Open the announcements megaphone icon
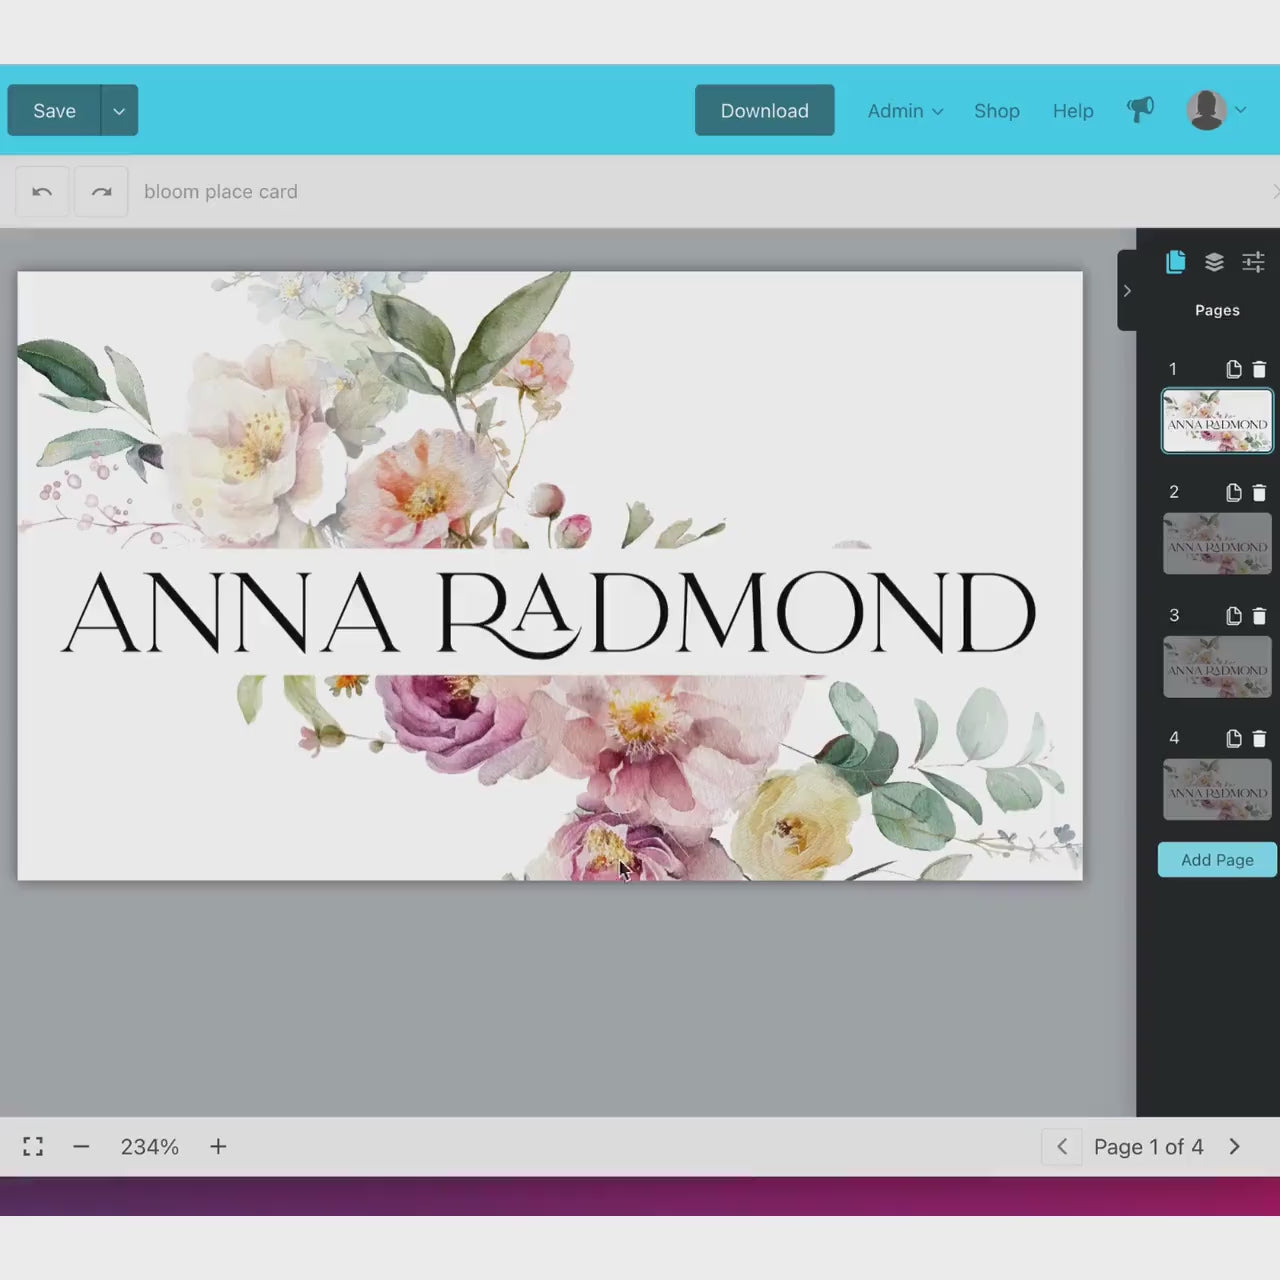The width and height of the screenshot is (1280, 1280). coord(1140,110)
